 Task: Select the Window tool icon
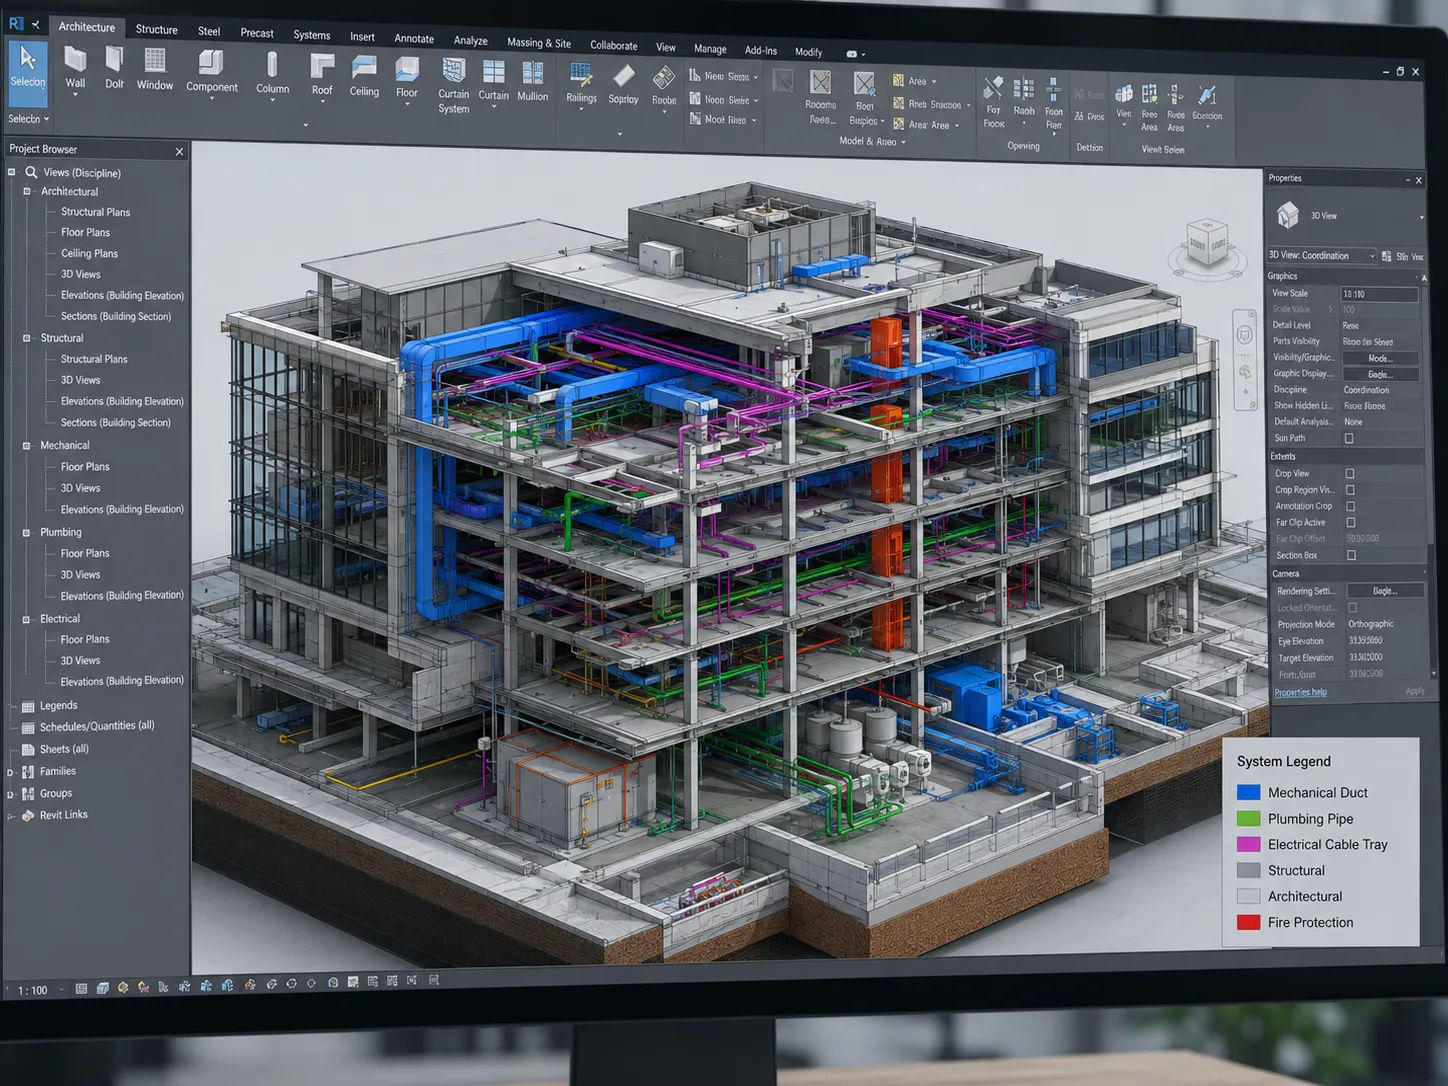click(x=155, y=61)
